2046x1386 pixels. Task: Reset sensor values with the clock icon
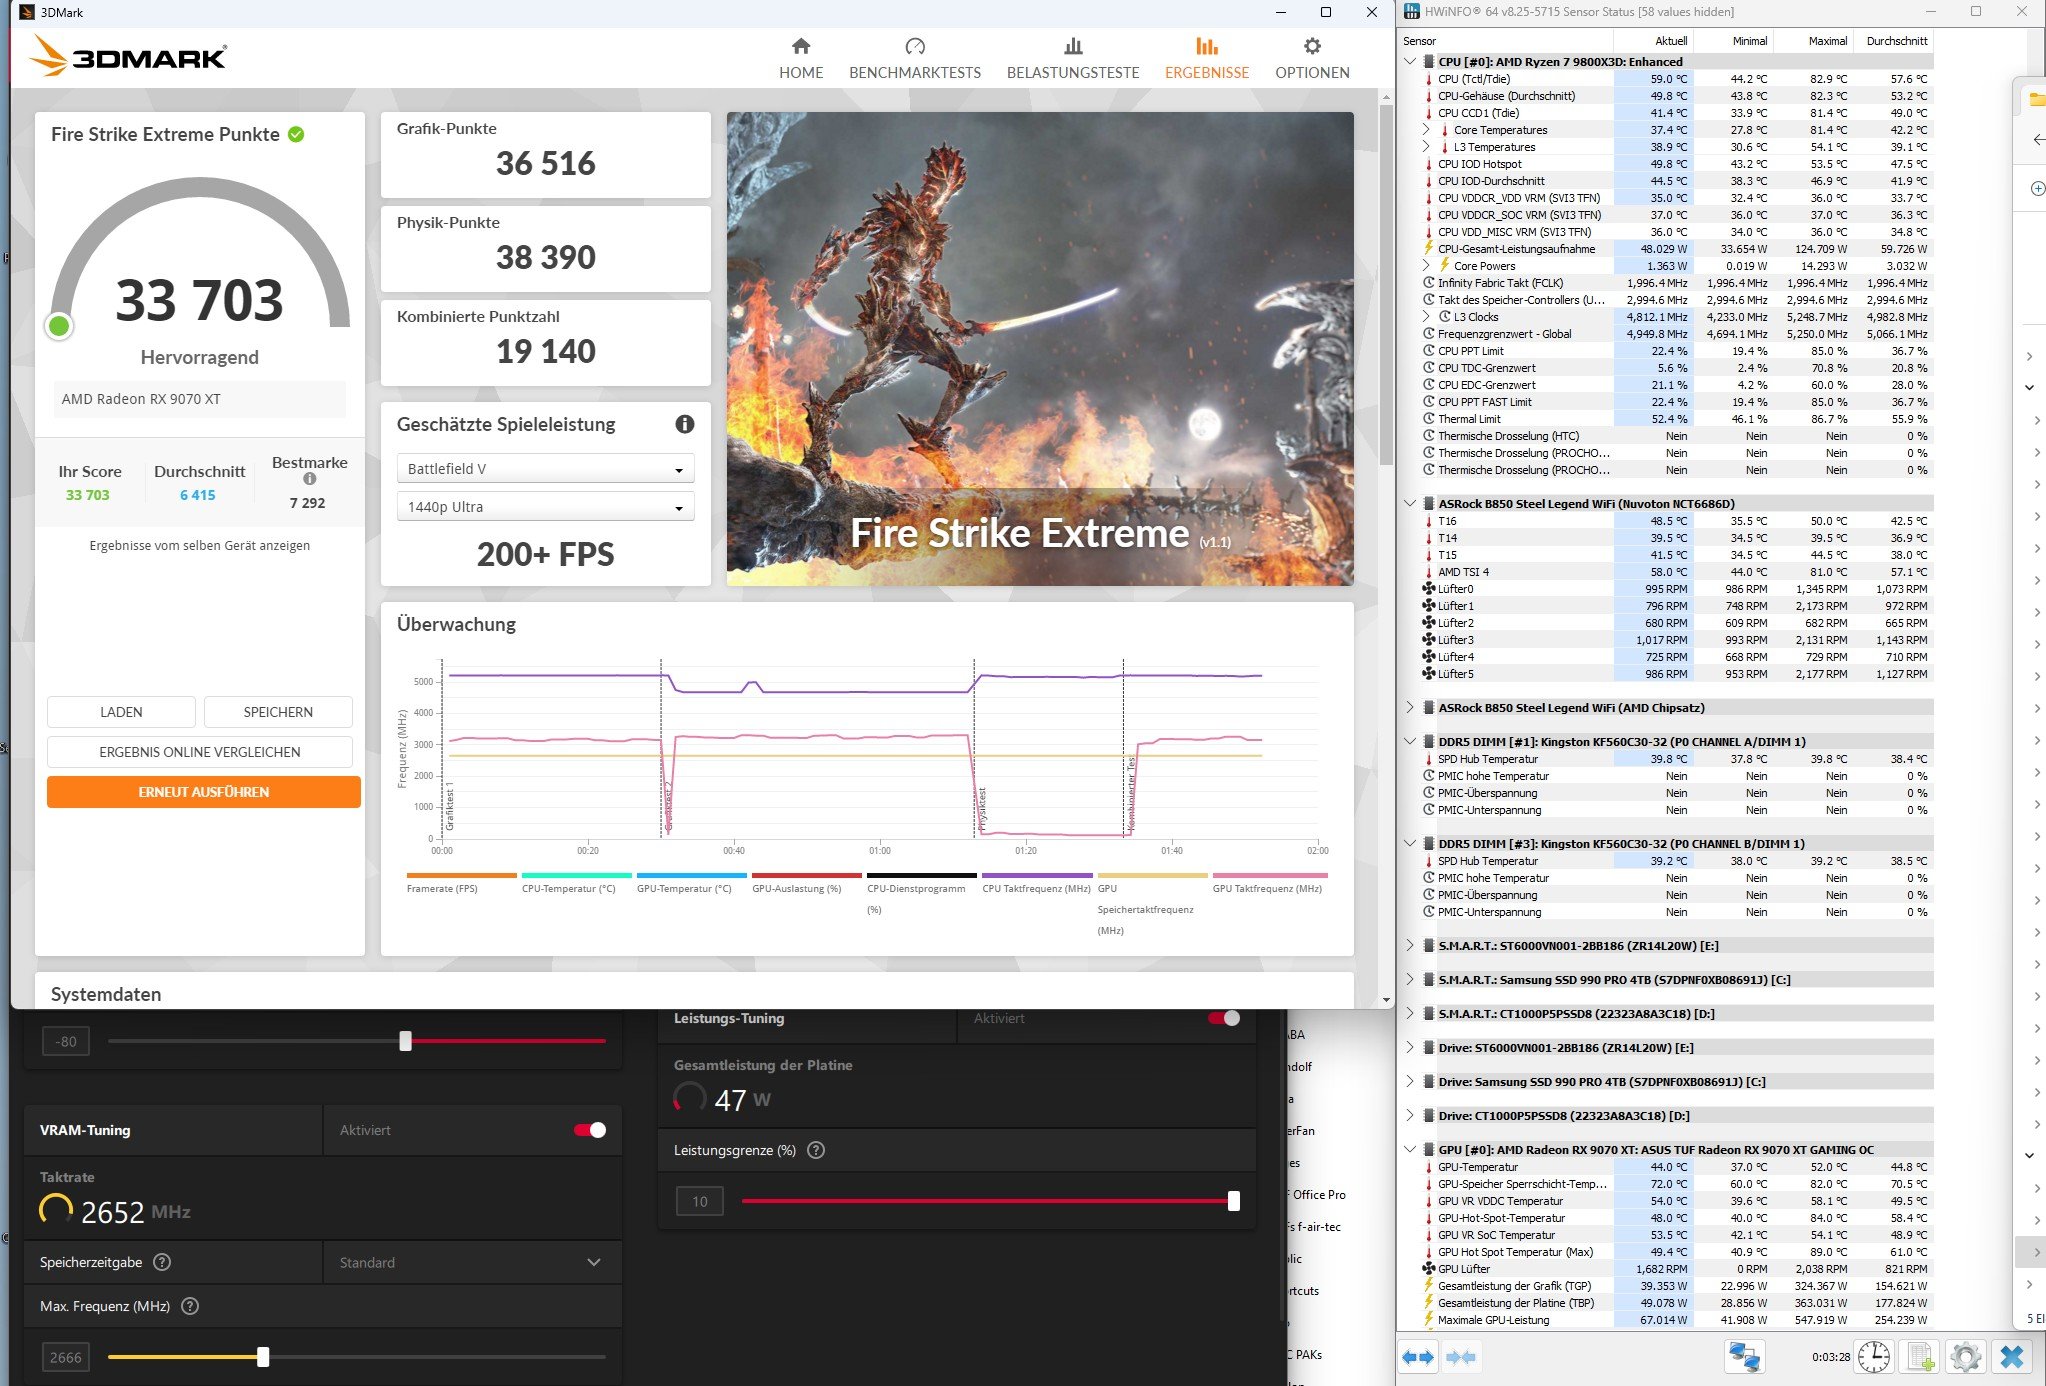click(x=1874, y=1357)
